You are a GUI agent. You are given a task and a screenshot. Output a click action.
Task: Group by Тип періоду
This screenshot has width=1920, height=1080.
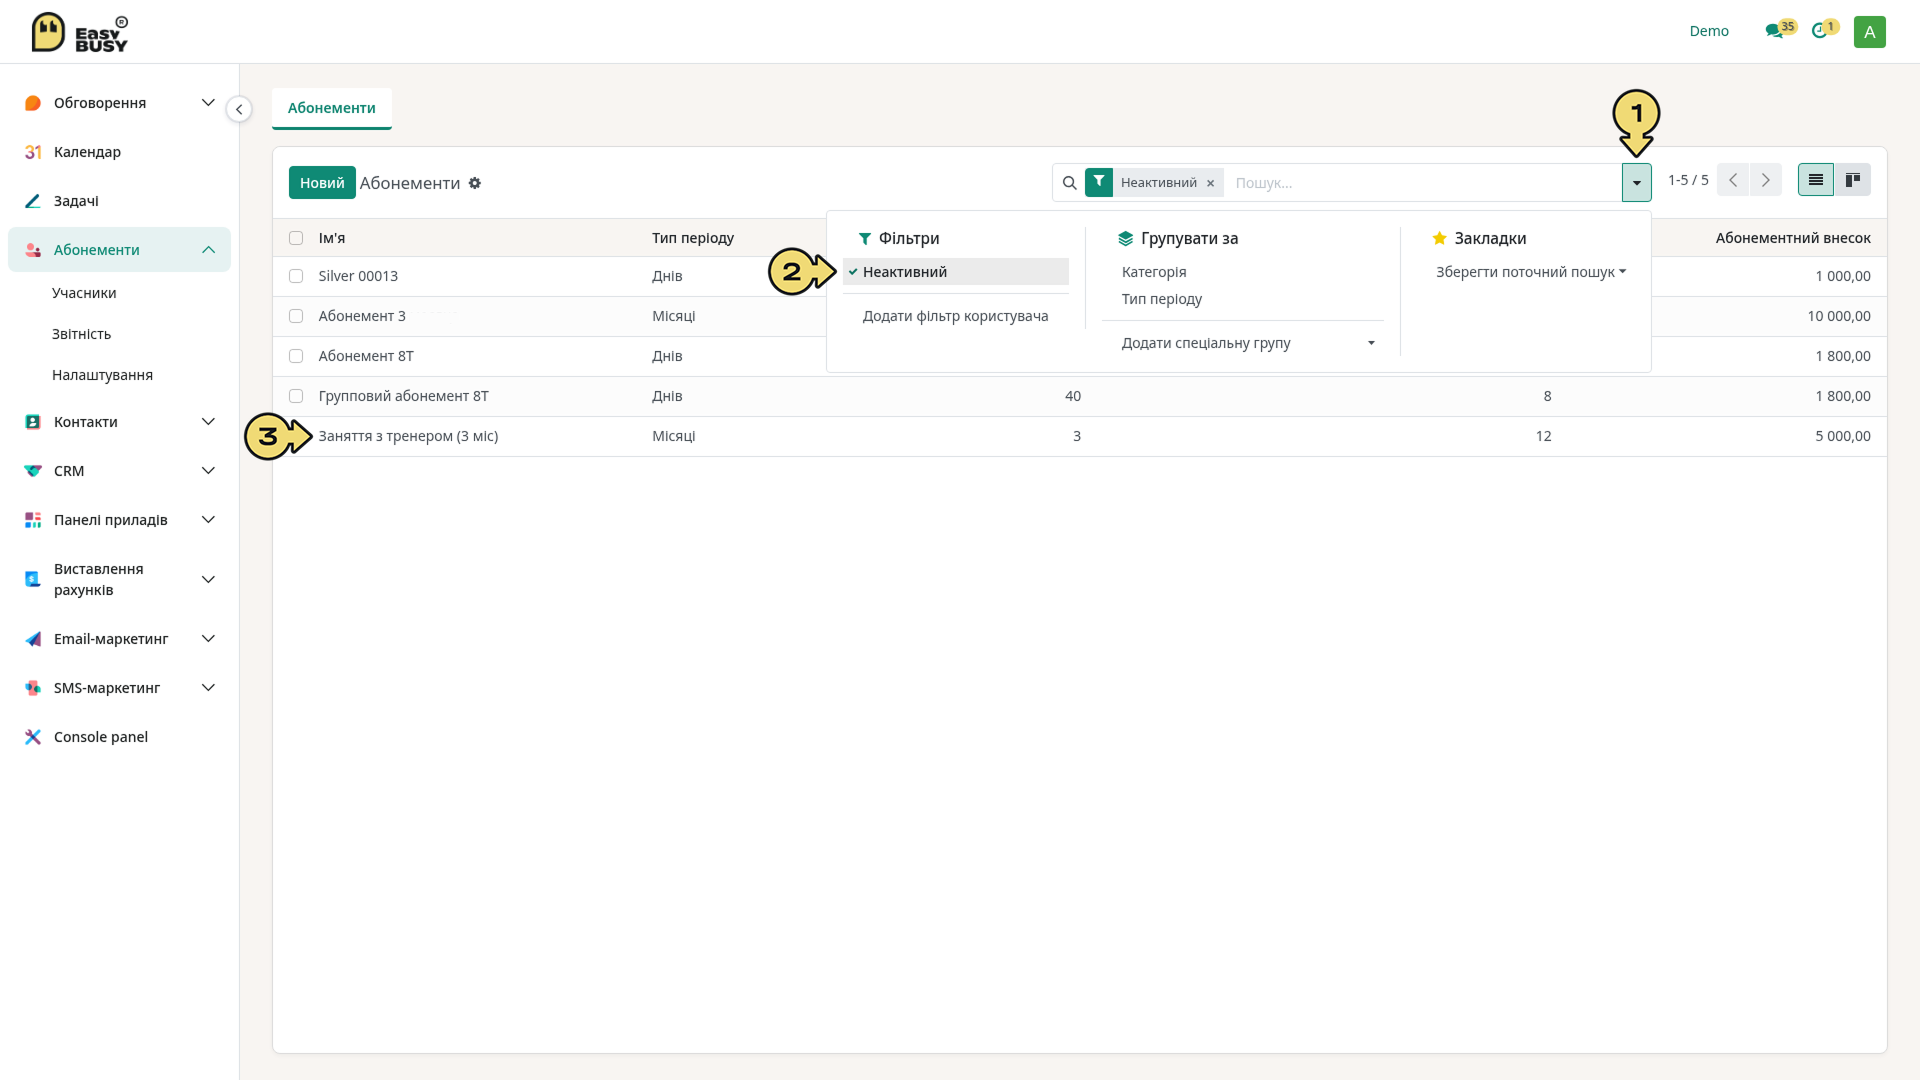click(x=1162, y=299)
